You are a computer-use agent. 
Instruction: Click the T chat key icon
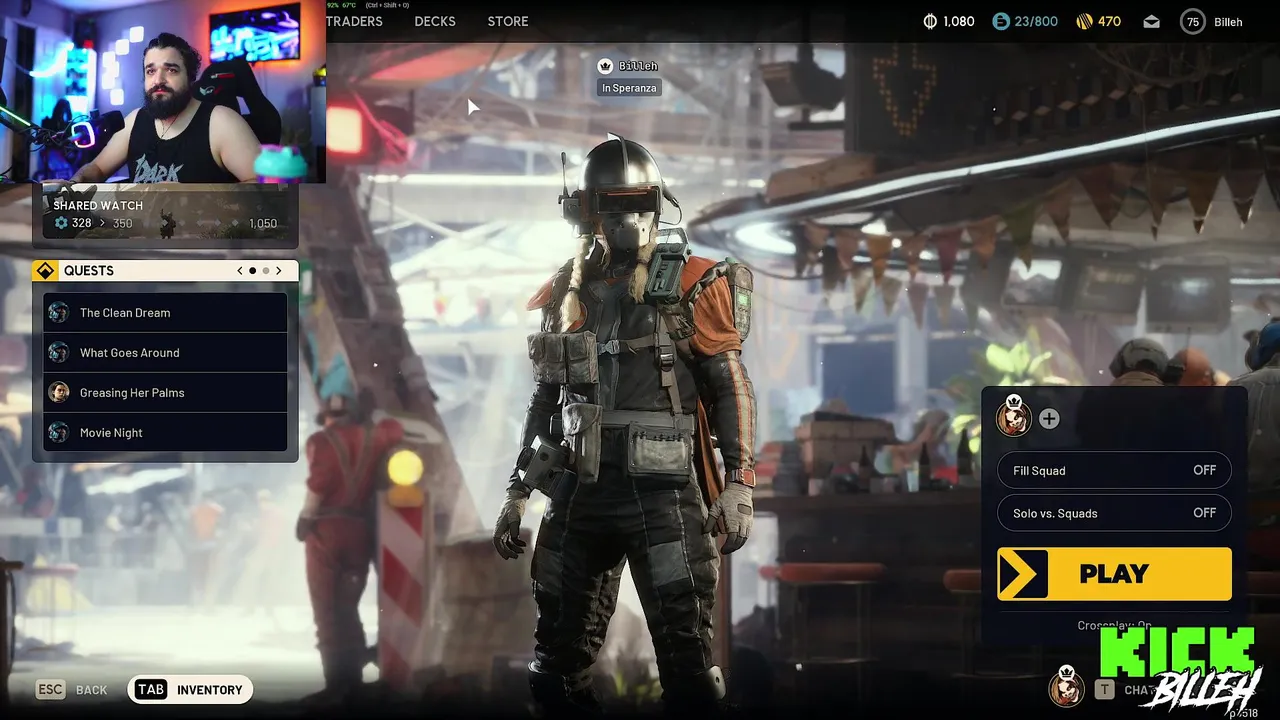(x=1104, y=690)
